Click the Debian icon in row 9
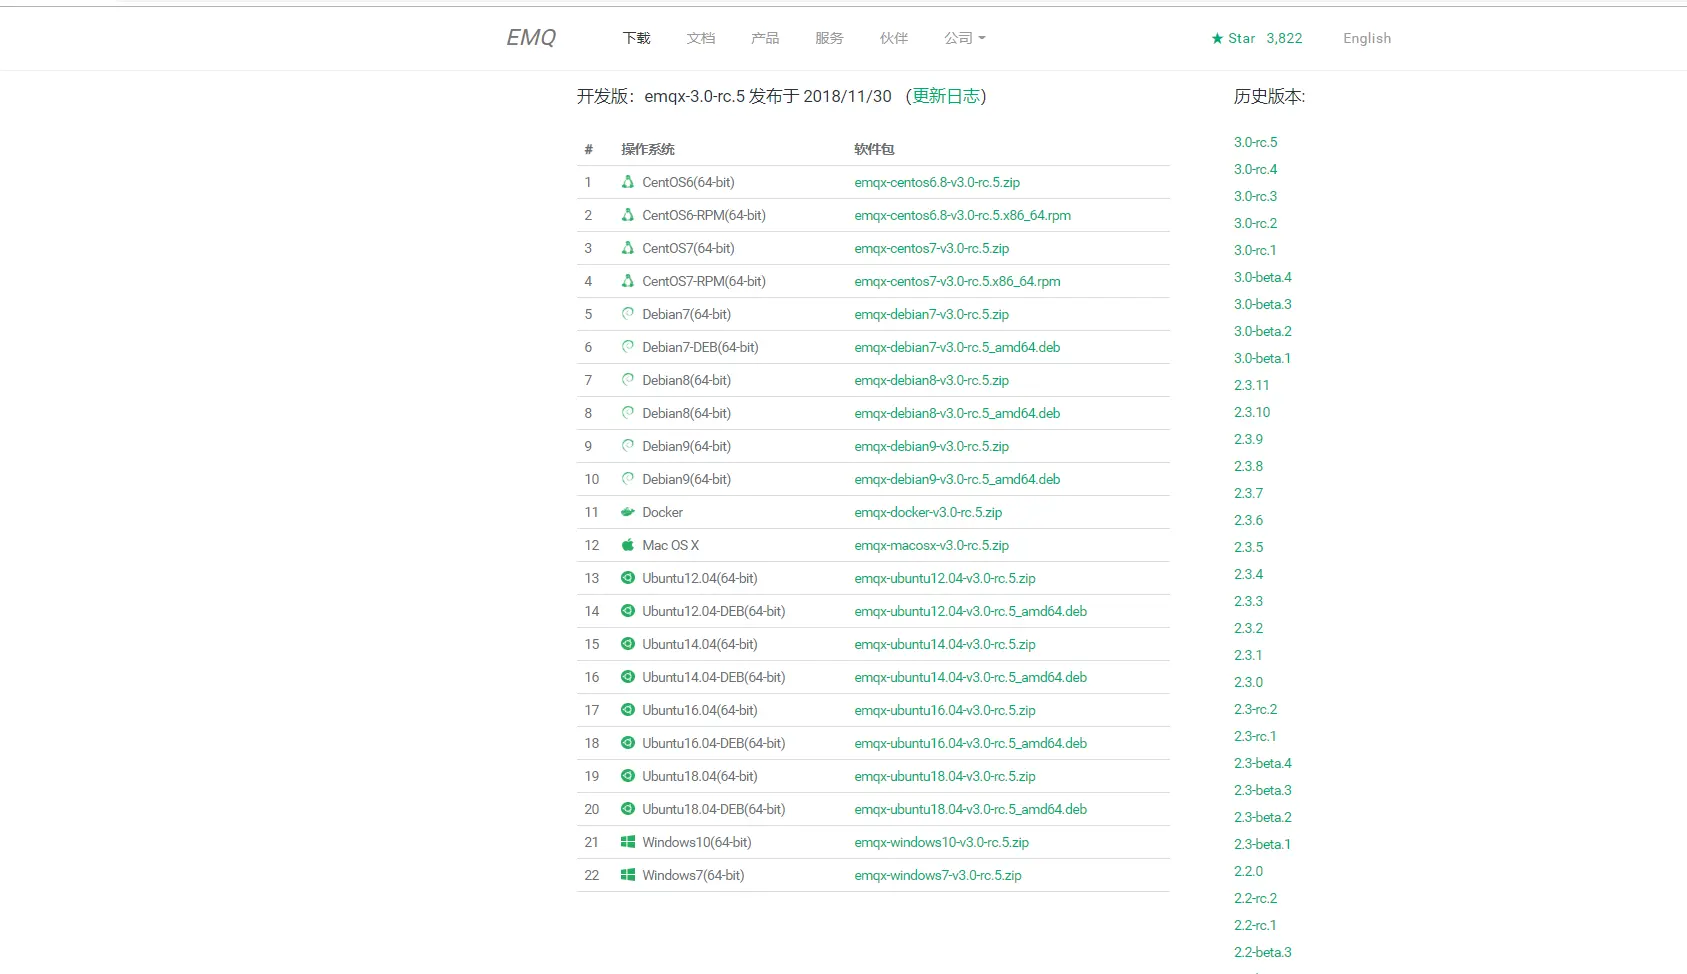Viewport: 1687px width, 974px height. tap(628, 446)
